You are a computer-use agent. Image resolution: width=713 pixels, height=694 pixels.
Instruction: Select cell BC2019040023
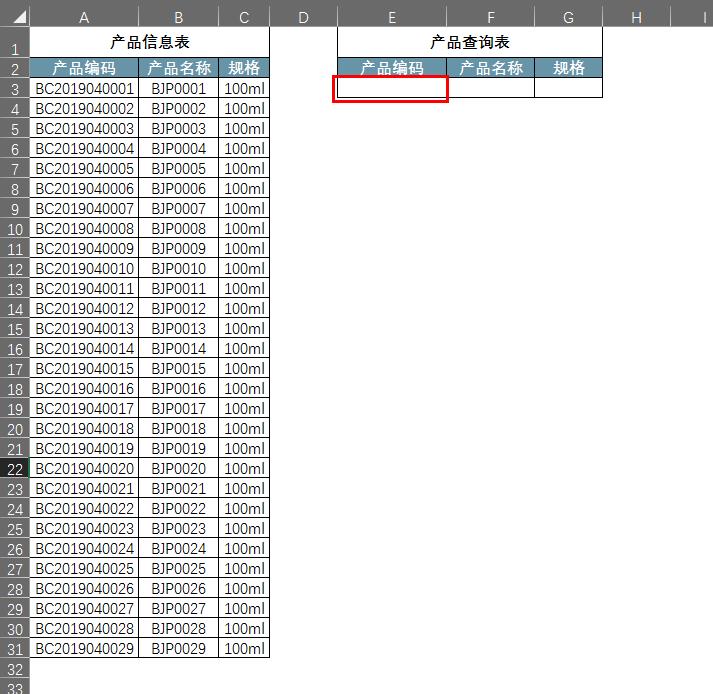tap(84, 528)
